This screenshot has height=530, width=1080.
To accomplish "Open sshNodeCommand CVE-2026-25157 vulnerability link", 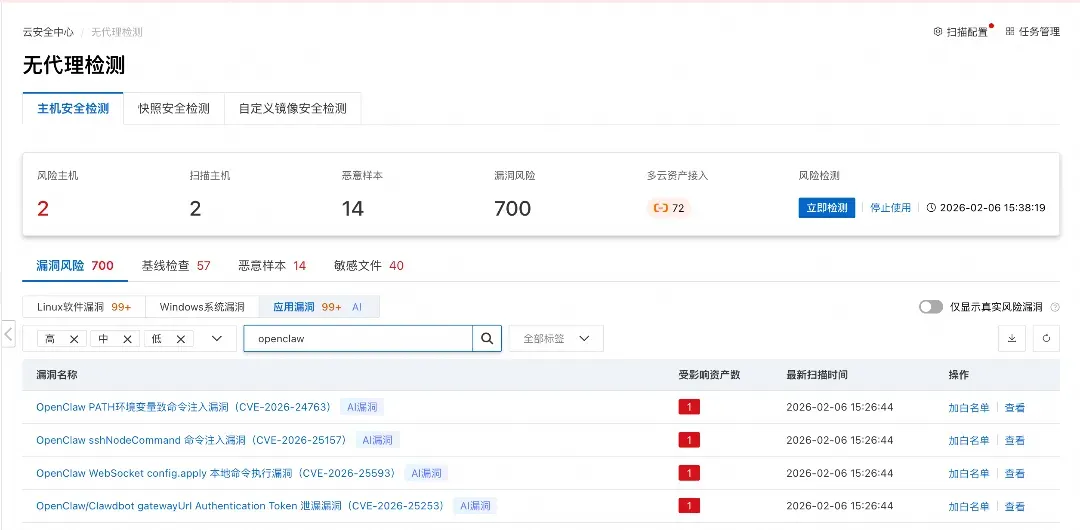I will pyautogui.click(x=191, y=440).
